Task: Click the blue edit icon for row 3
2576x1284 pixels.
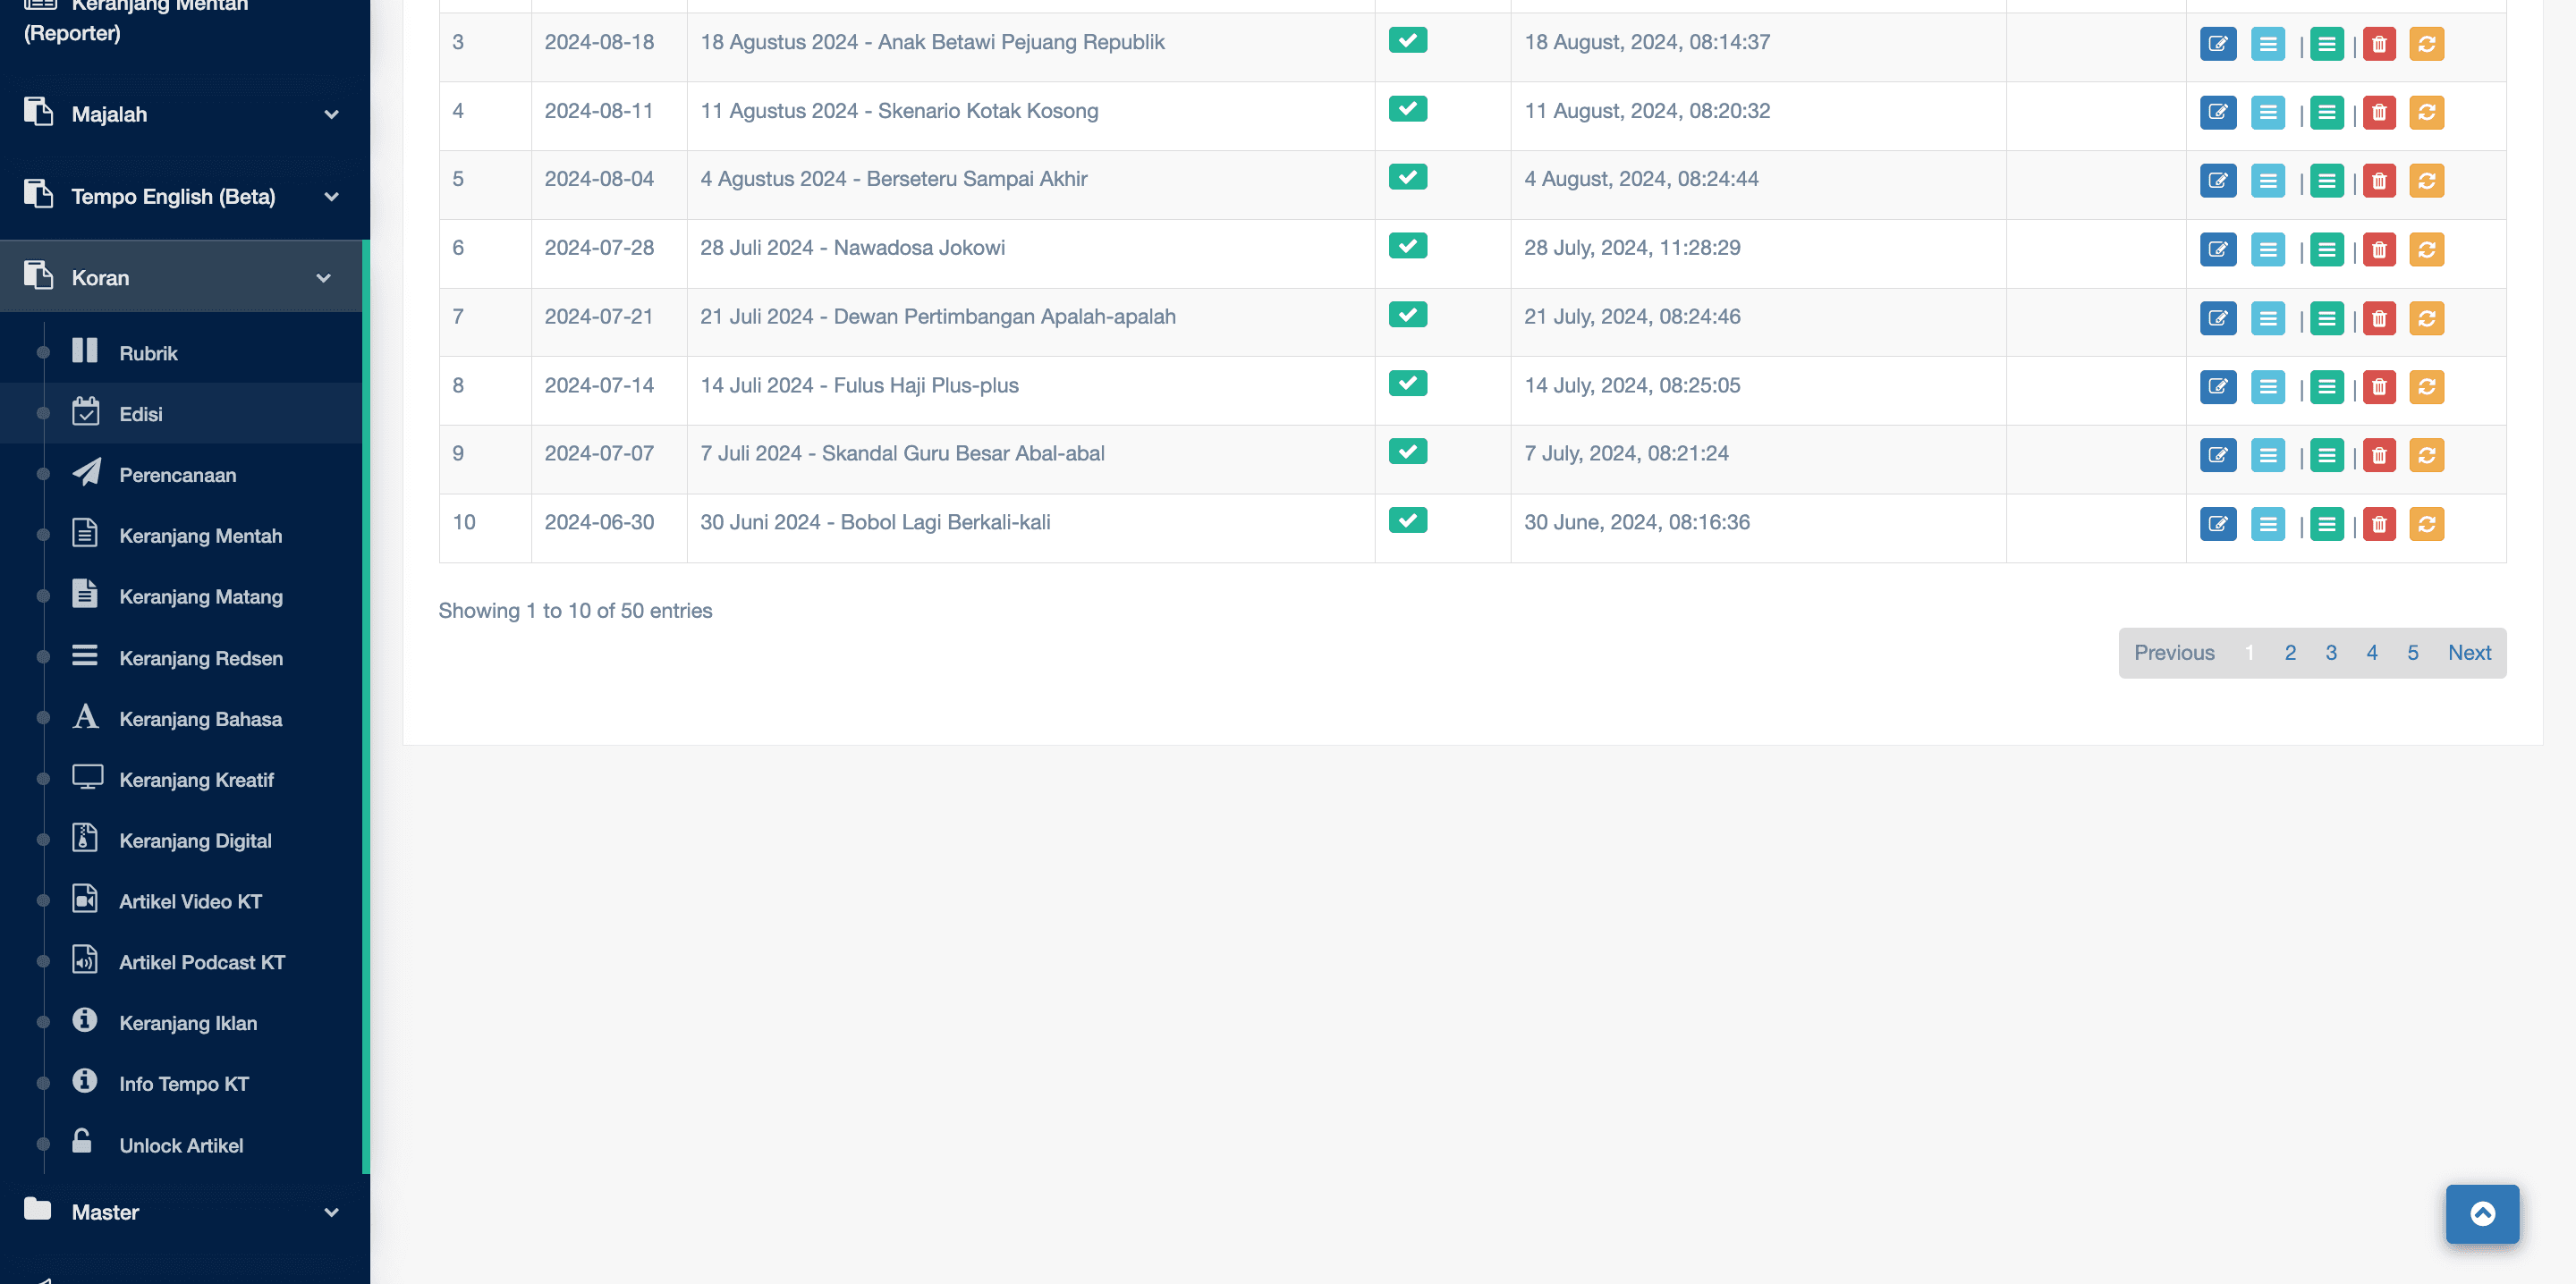Action: [x=2218, y=44]
